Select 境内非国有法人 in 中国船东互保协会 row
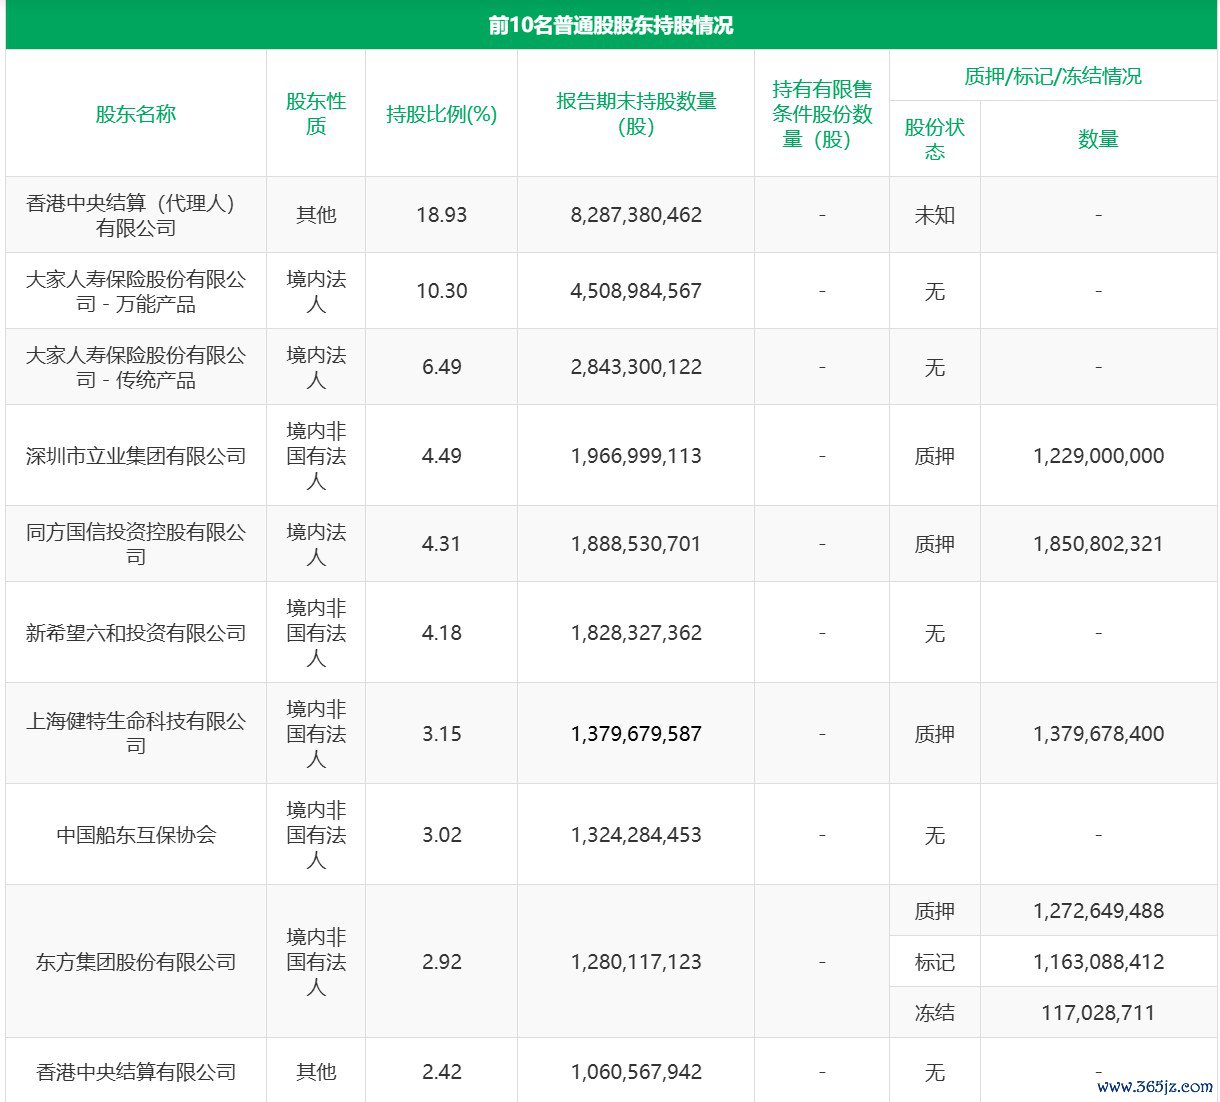Viewport: 1220px width, 1102px height. 316,835
